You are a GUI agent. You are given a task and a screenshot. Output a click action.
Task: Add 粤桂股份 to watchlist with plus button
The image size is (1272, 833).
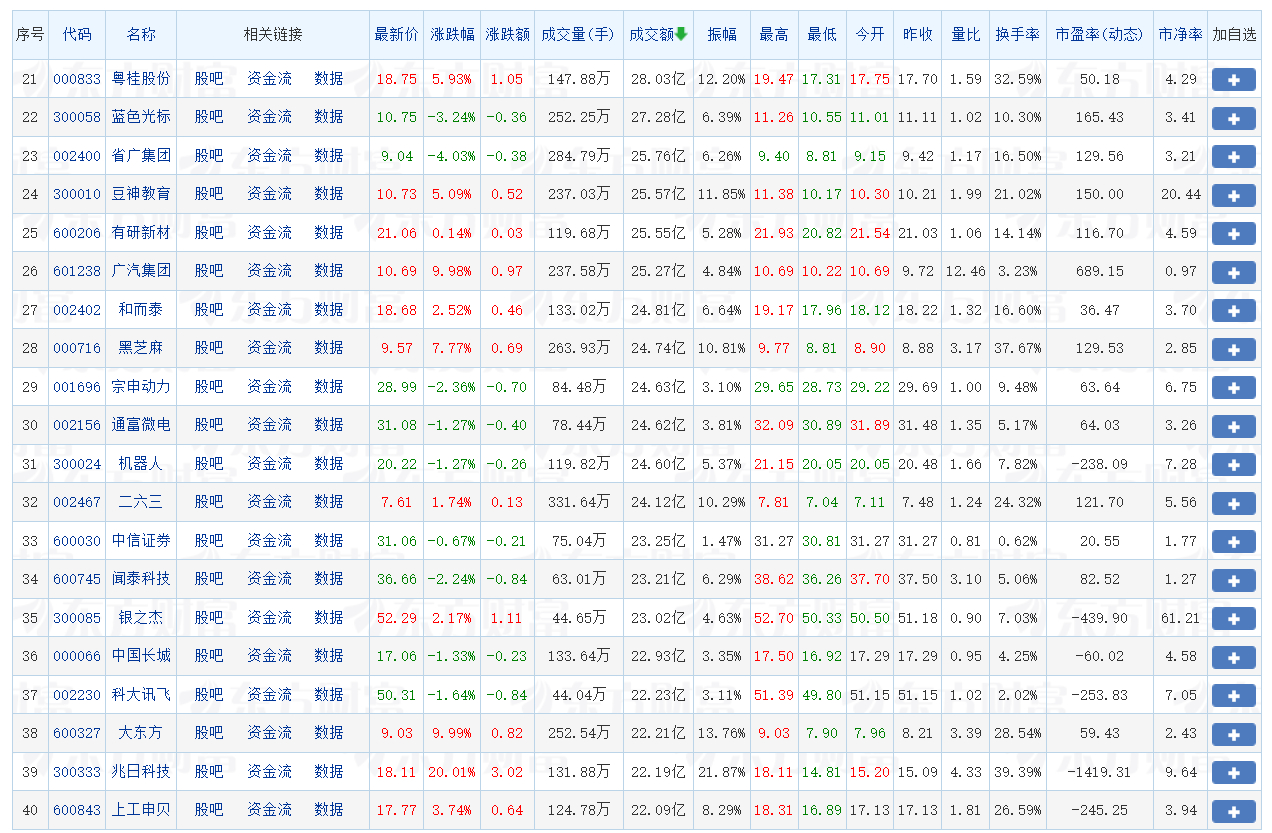[x=1233, y=80]
